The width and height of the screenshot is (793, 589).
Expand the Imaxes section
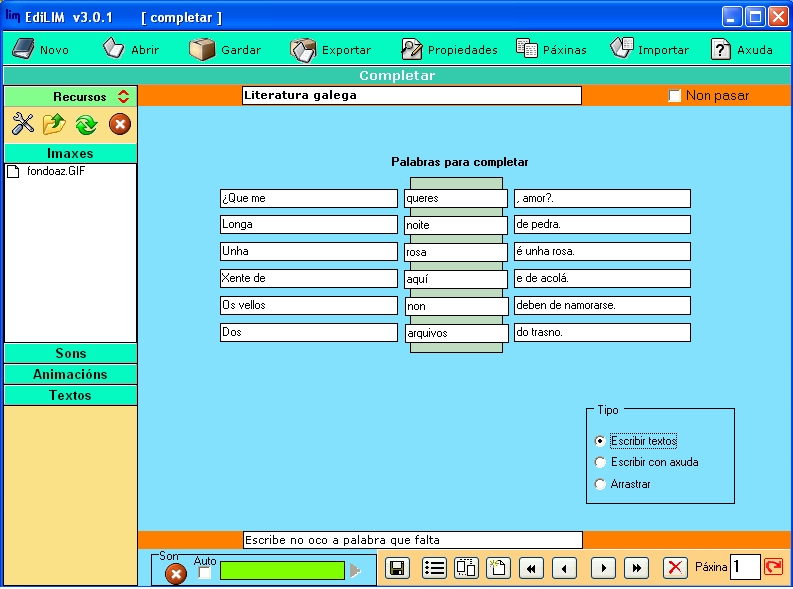[x=70, y=153]
